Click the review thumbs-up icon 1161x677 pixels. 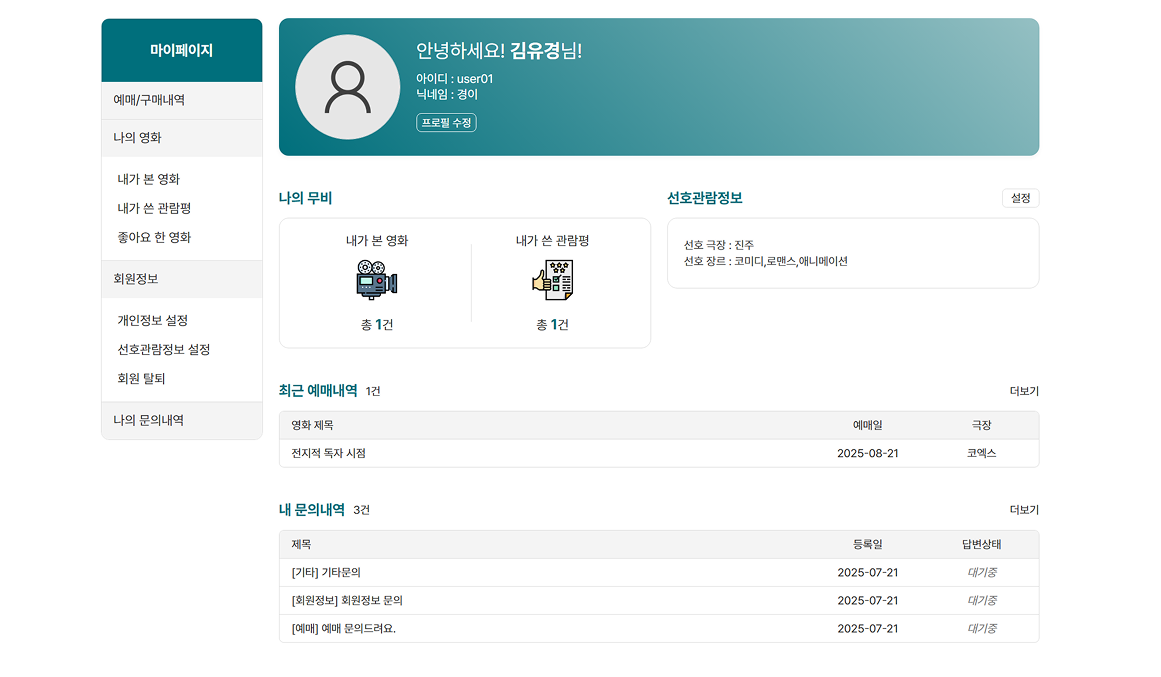pos(552,280)
